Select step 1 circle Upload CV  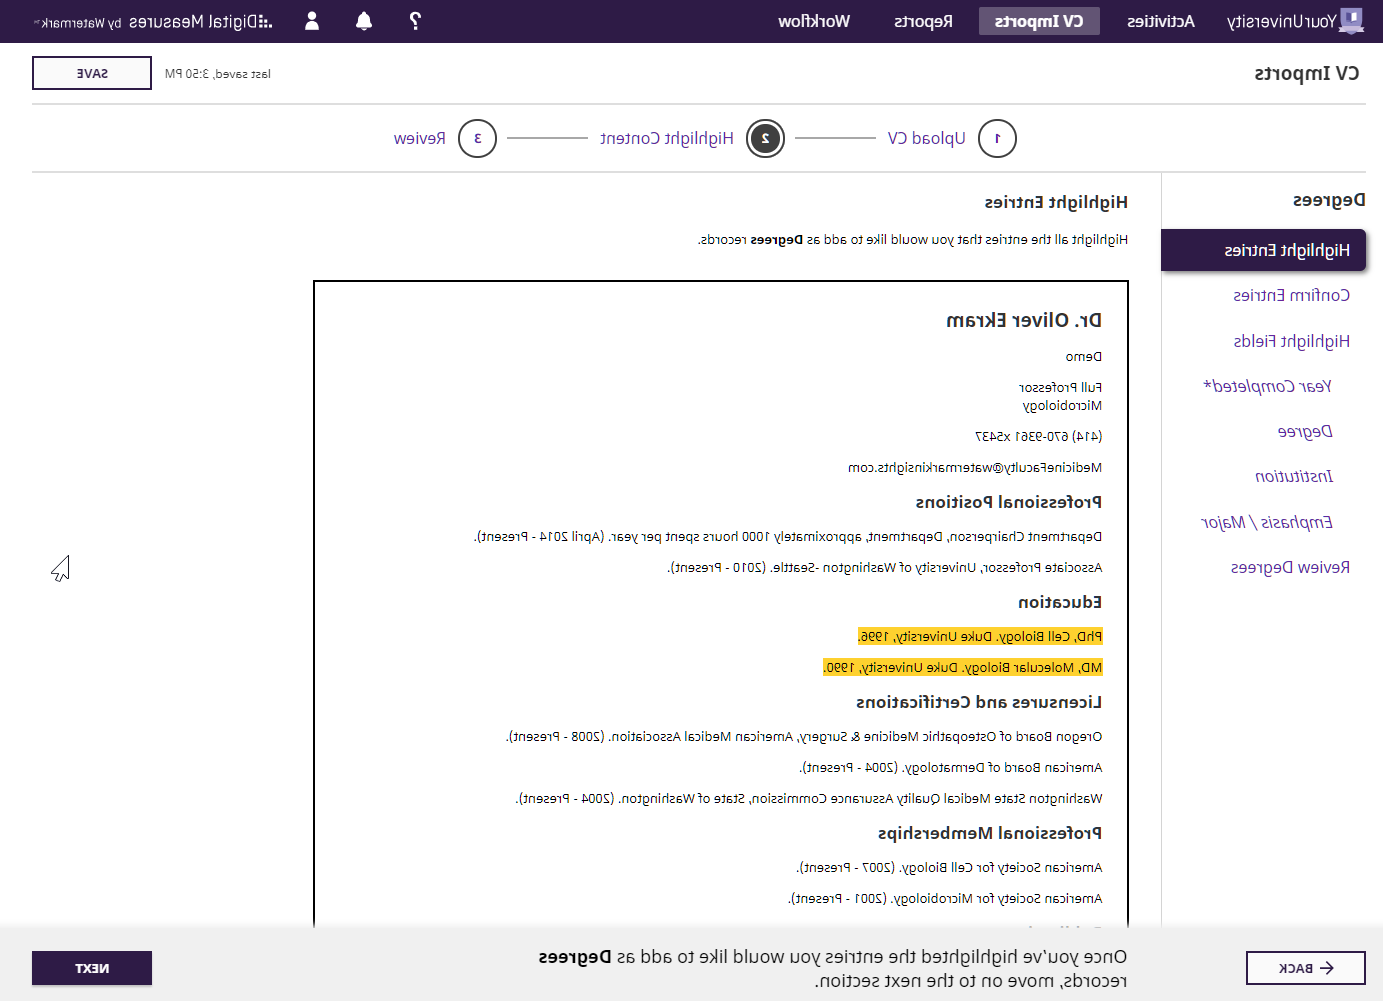[x=997, y=138]
